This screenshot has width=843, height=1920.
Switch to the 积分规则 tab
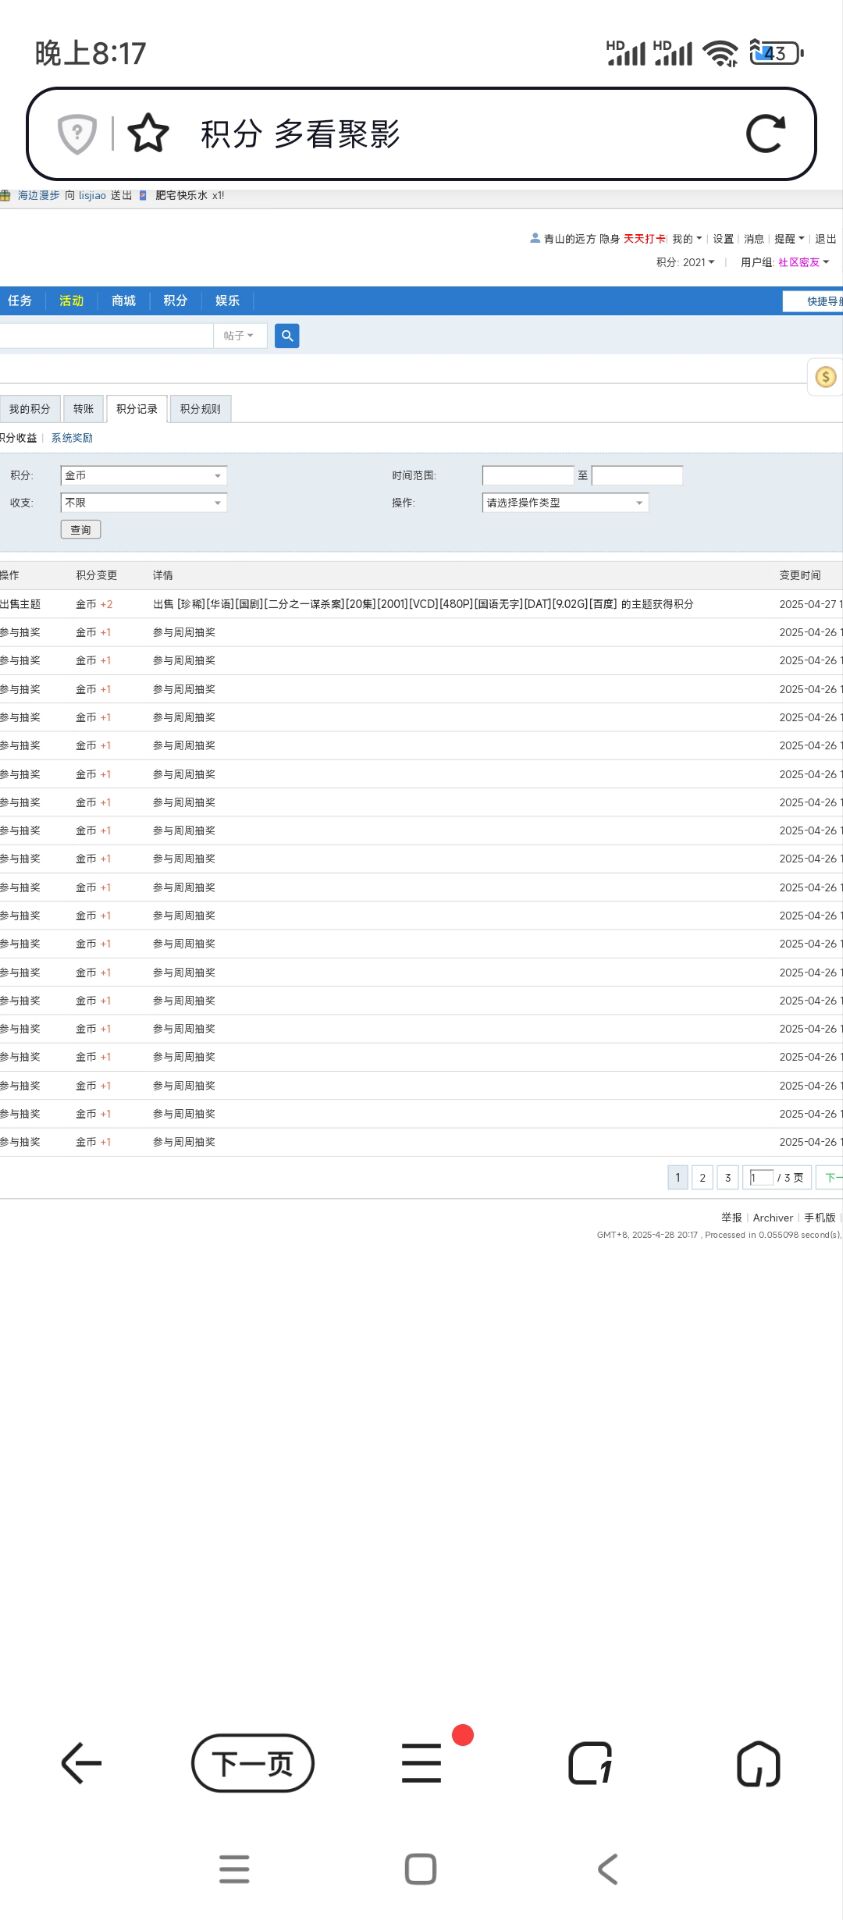point(200,409)
